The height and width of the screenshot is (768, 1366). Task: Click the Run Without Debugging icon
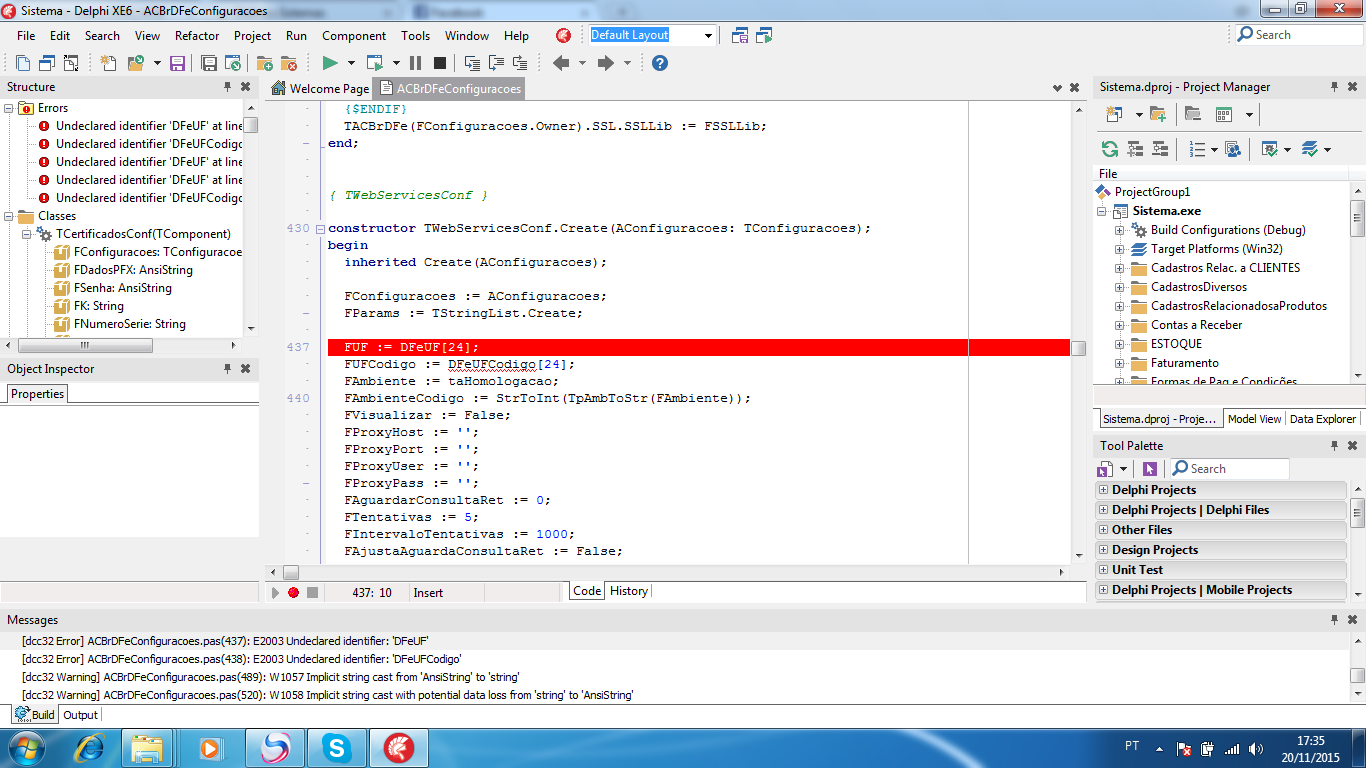tap(375, 63)
